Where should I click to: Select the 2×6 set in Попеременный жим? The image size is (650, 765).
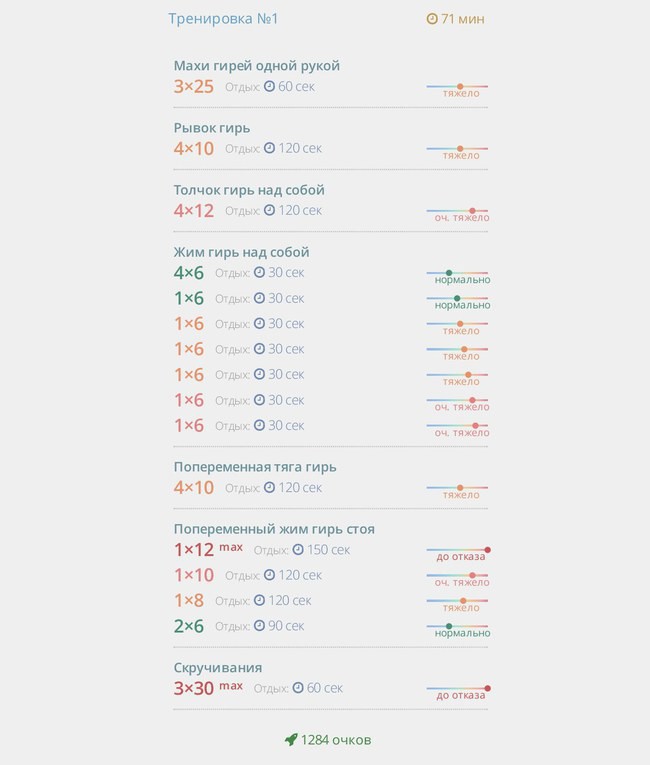(x=189, y=626)
